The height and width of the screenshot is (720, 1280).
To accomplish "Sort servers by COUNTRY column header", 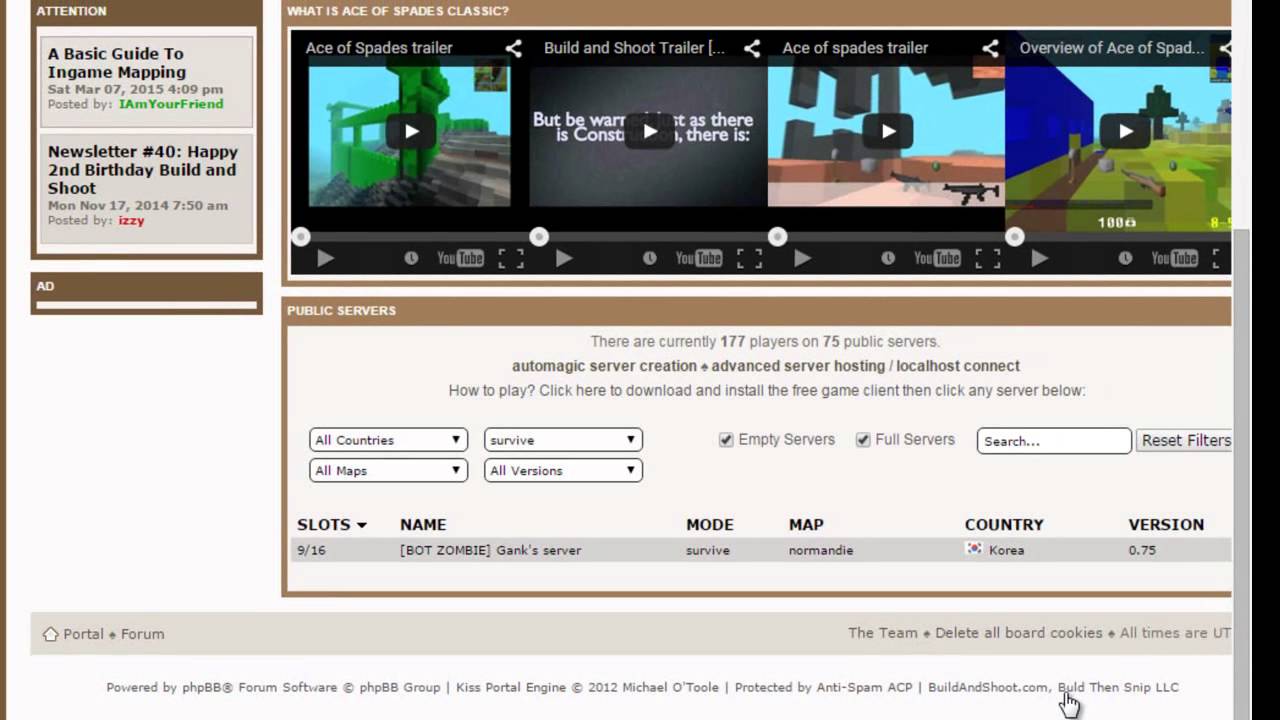I will [x=1004, y=524].
